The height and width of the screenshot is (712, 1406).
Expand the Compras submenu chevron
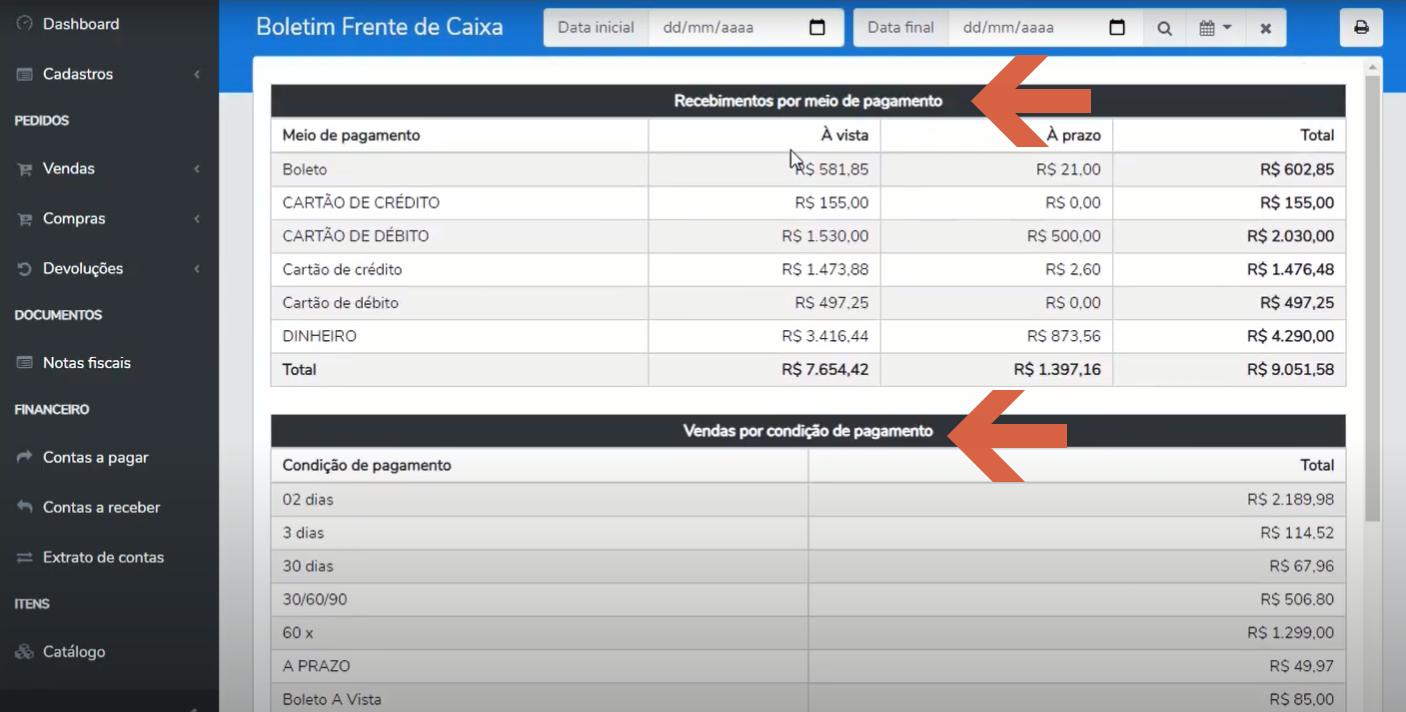pyautogui.click(x=197, y=219)
